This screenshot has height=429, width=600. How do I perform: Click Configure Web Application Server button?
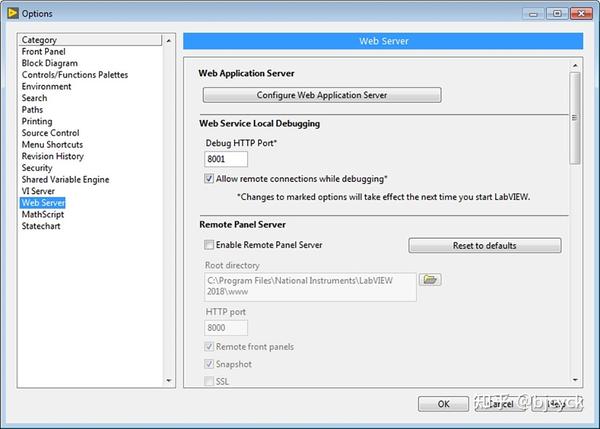tap(322, 95)
